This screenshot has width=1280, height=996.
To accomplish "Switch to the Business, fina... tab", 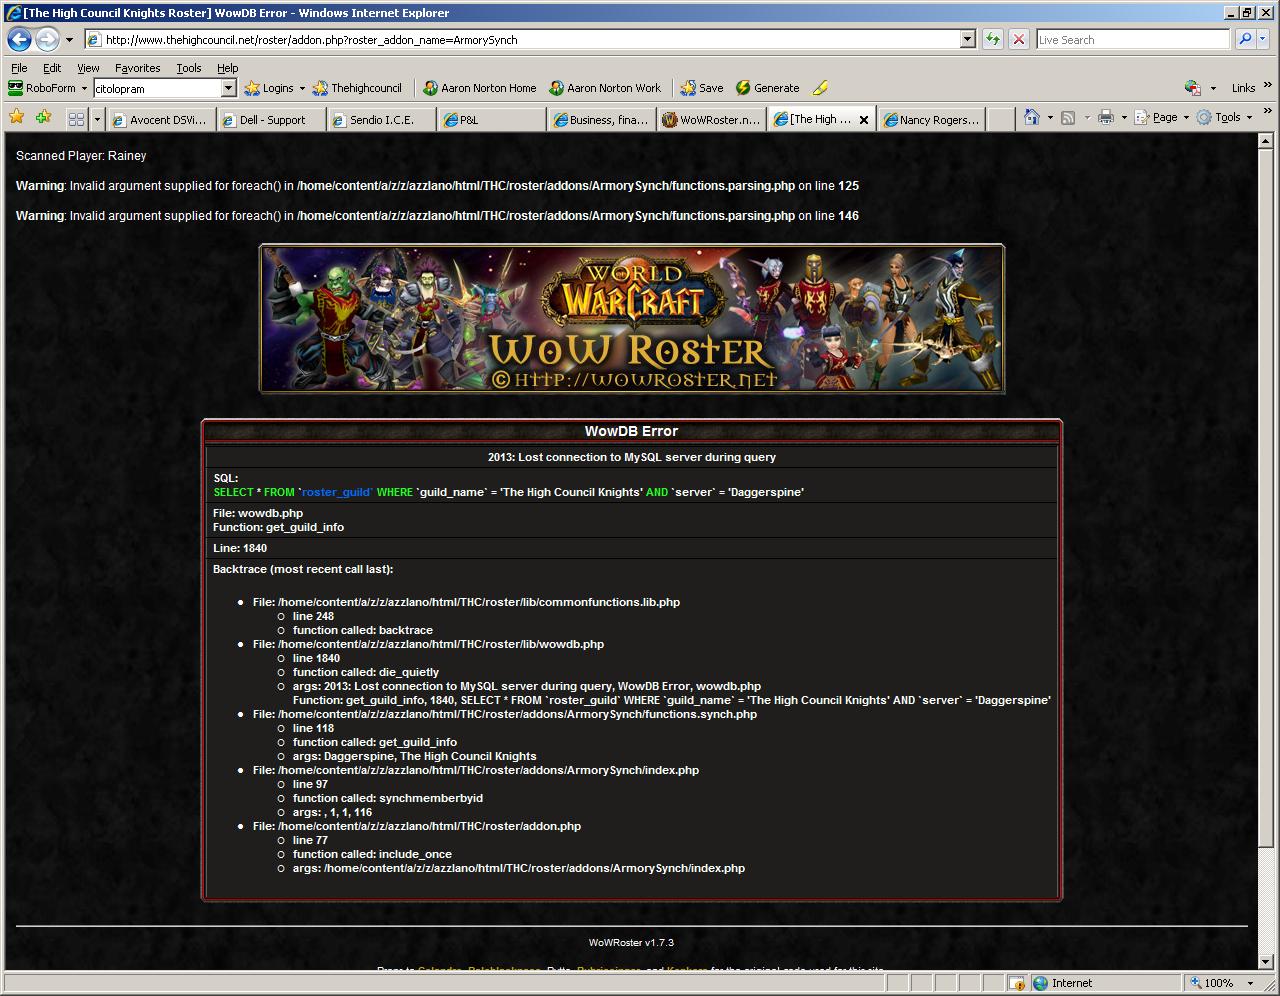I will point(601,119).
